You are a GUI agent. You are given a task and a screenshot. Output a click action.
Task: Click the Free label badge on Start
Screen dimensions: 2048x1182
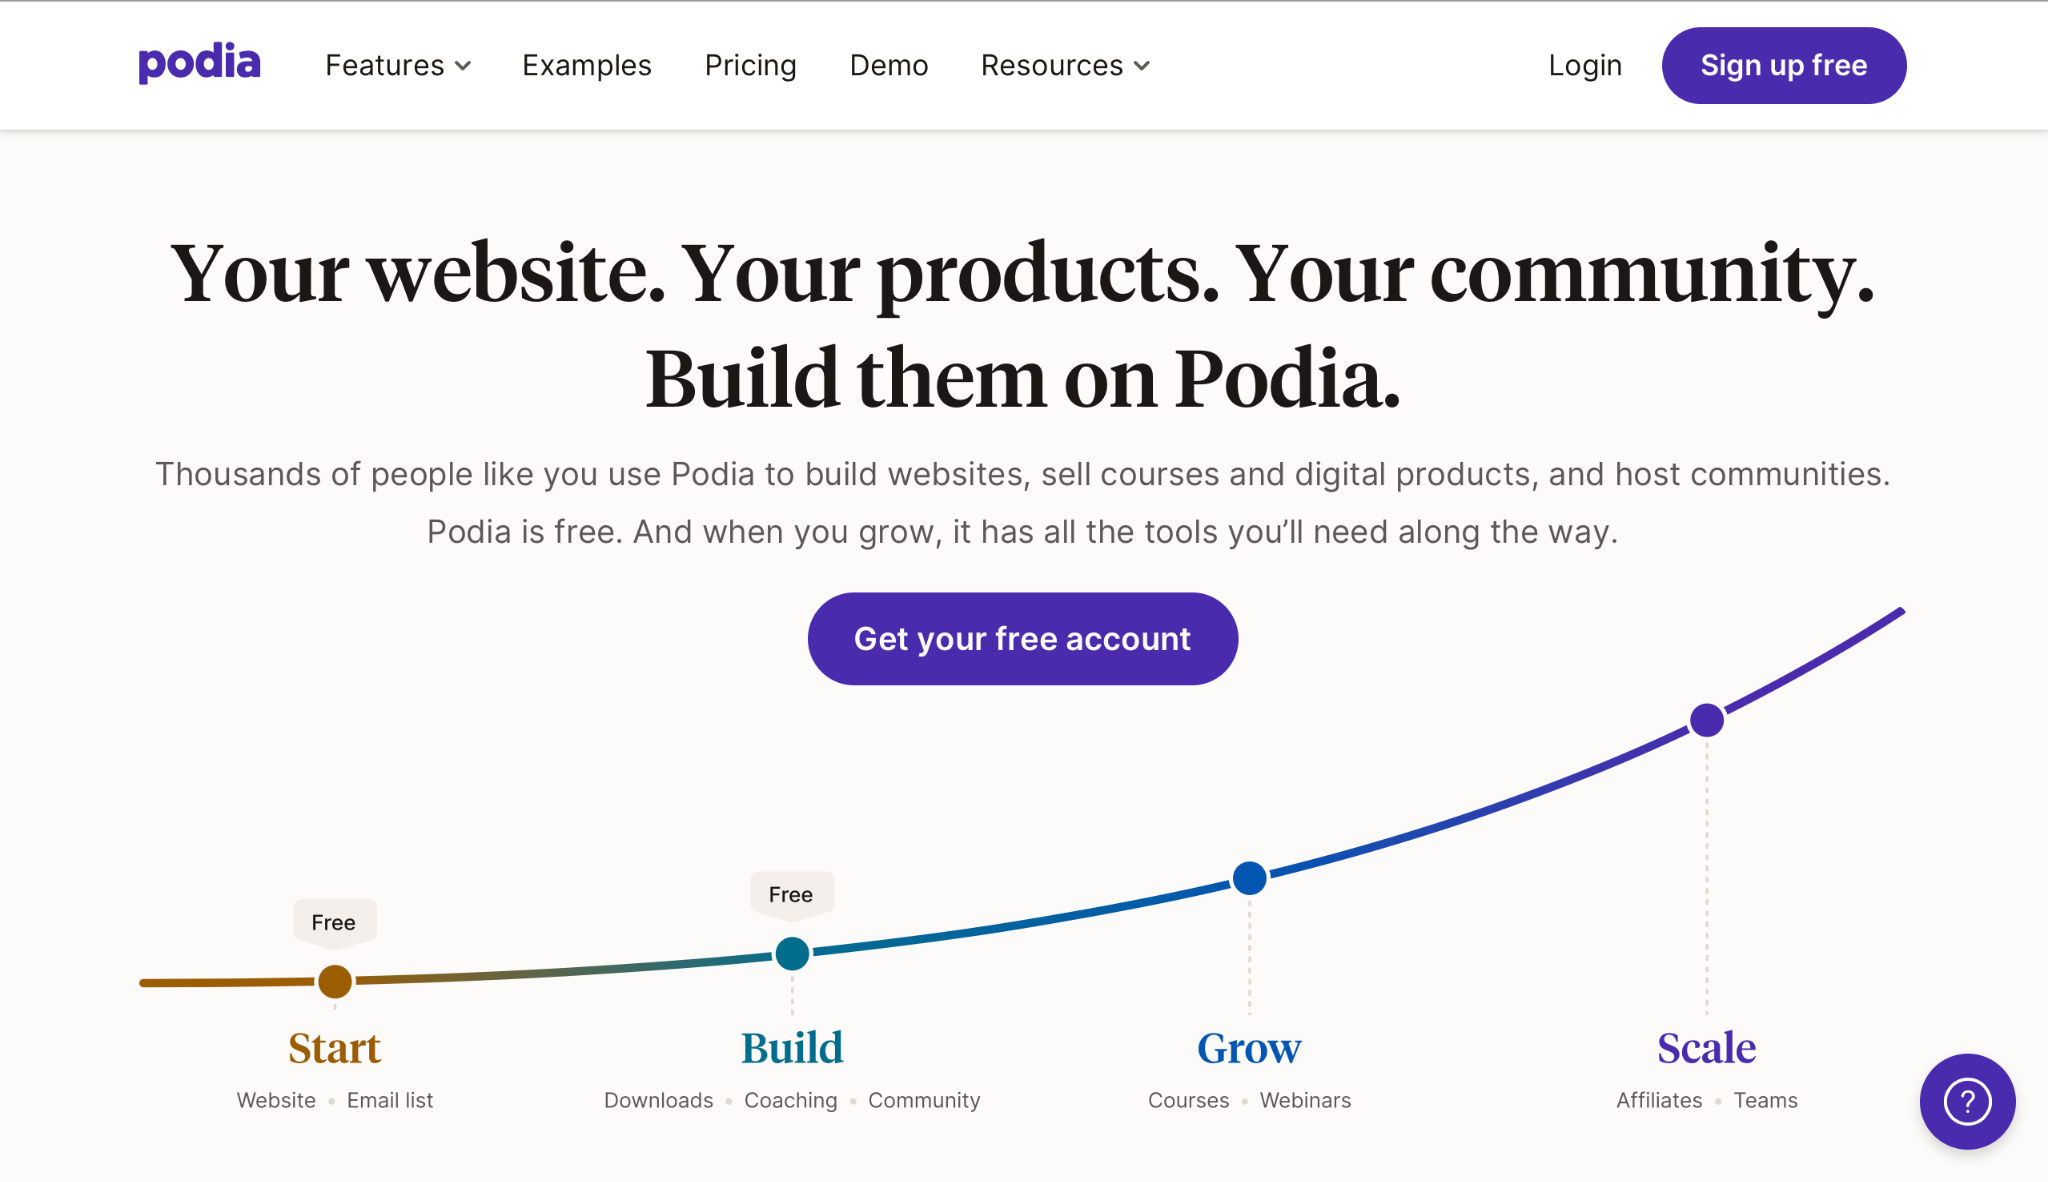(x=333, y=920)
